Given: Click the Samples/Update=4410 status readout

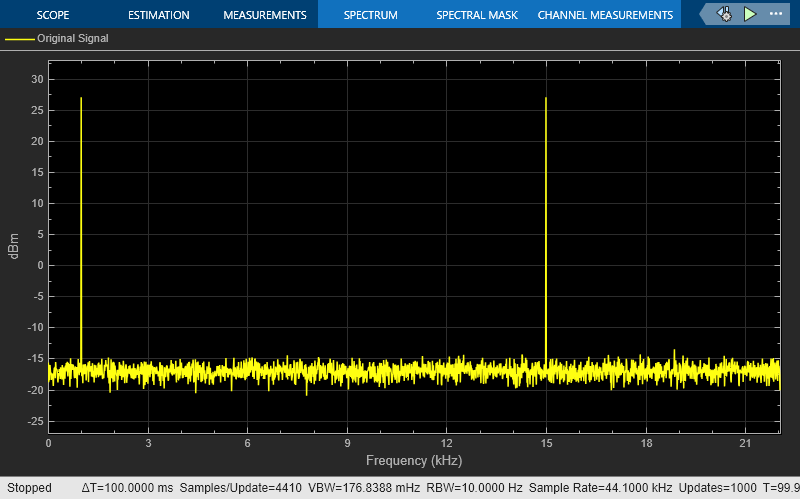Looking at the screenshot, I should [x=240, y=488].
